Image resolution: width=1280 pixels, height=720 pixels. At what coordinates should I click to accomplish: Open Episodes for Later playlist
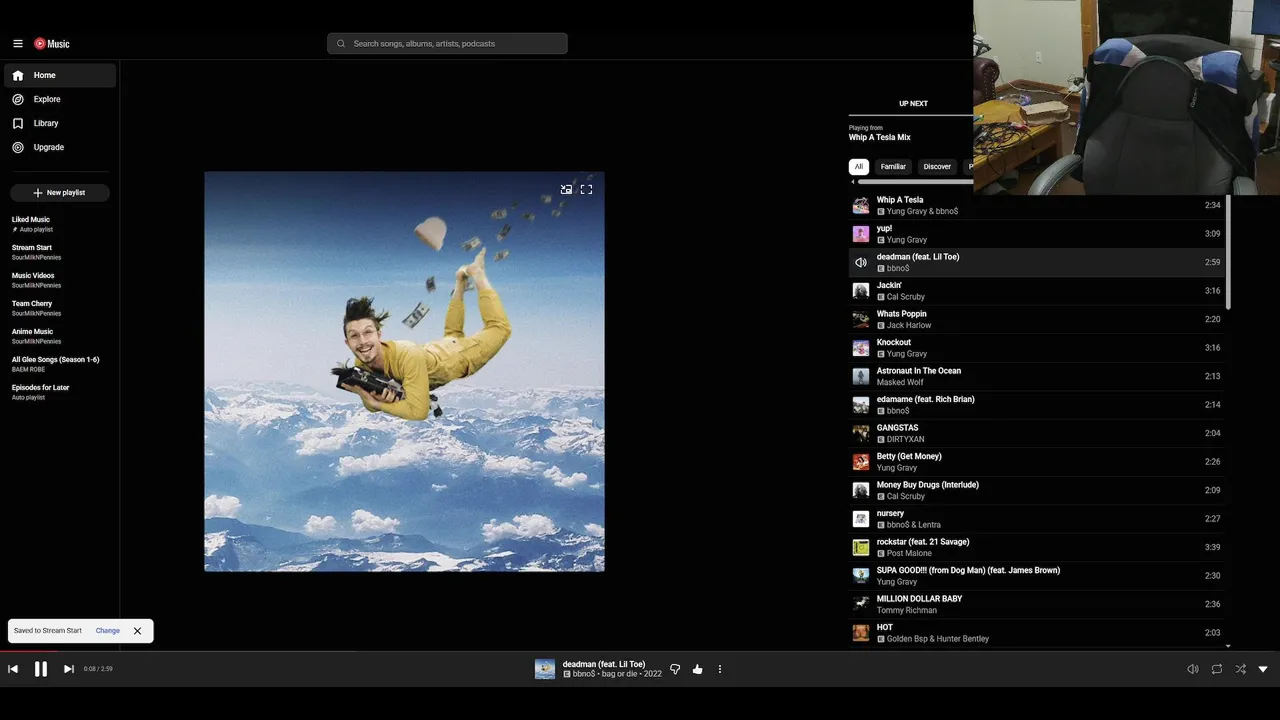click(x=60, y=392)
